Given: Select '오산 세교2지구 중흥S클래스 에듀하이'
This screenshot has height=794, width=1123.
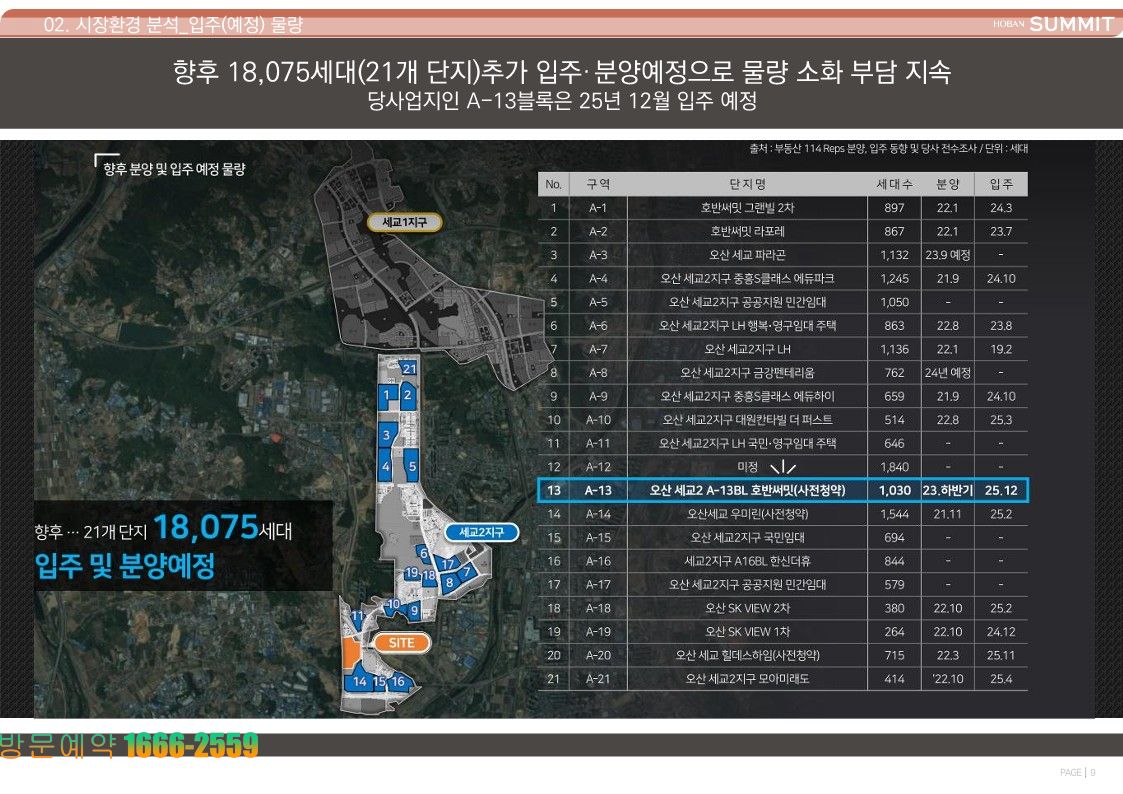Looking at the screenshot, I should click(747, 397).
